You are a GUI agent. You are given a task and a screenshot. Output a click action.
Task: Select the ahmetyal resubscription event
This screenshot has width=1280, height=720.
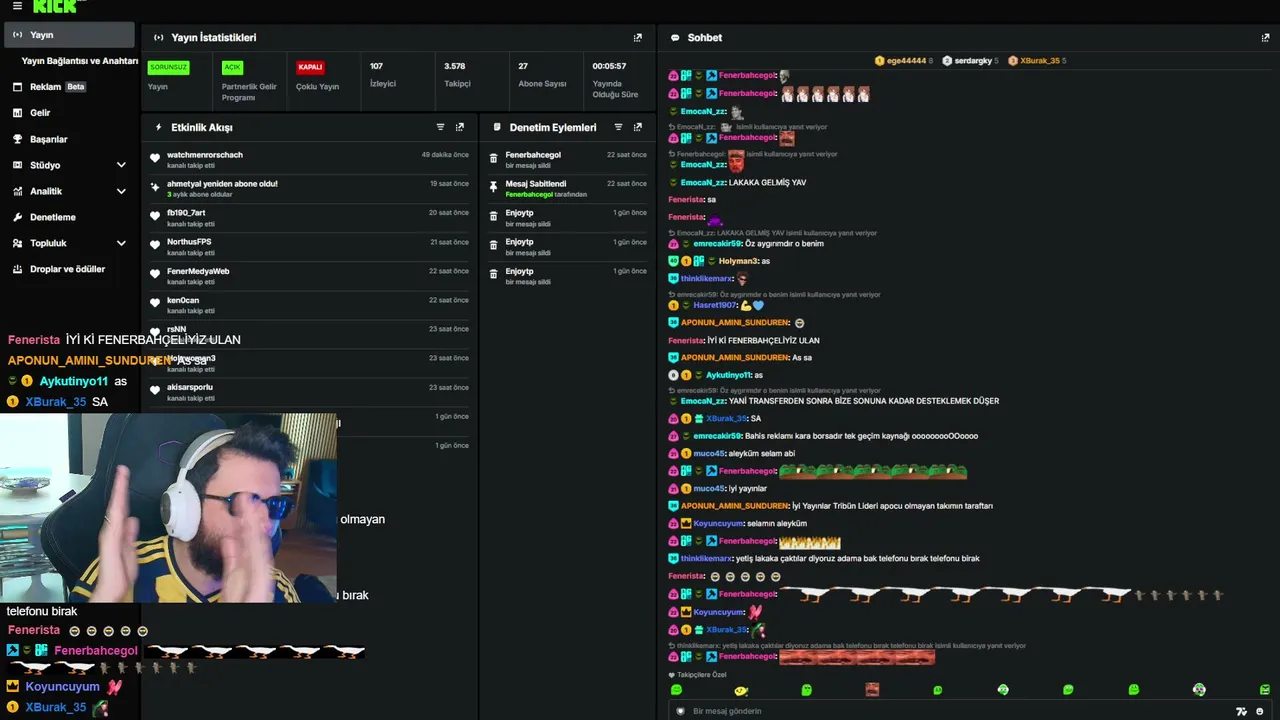pos(309,189)
